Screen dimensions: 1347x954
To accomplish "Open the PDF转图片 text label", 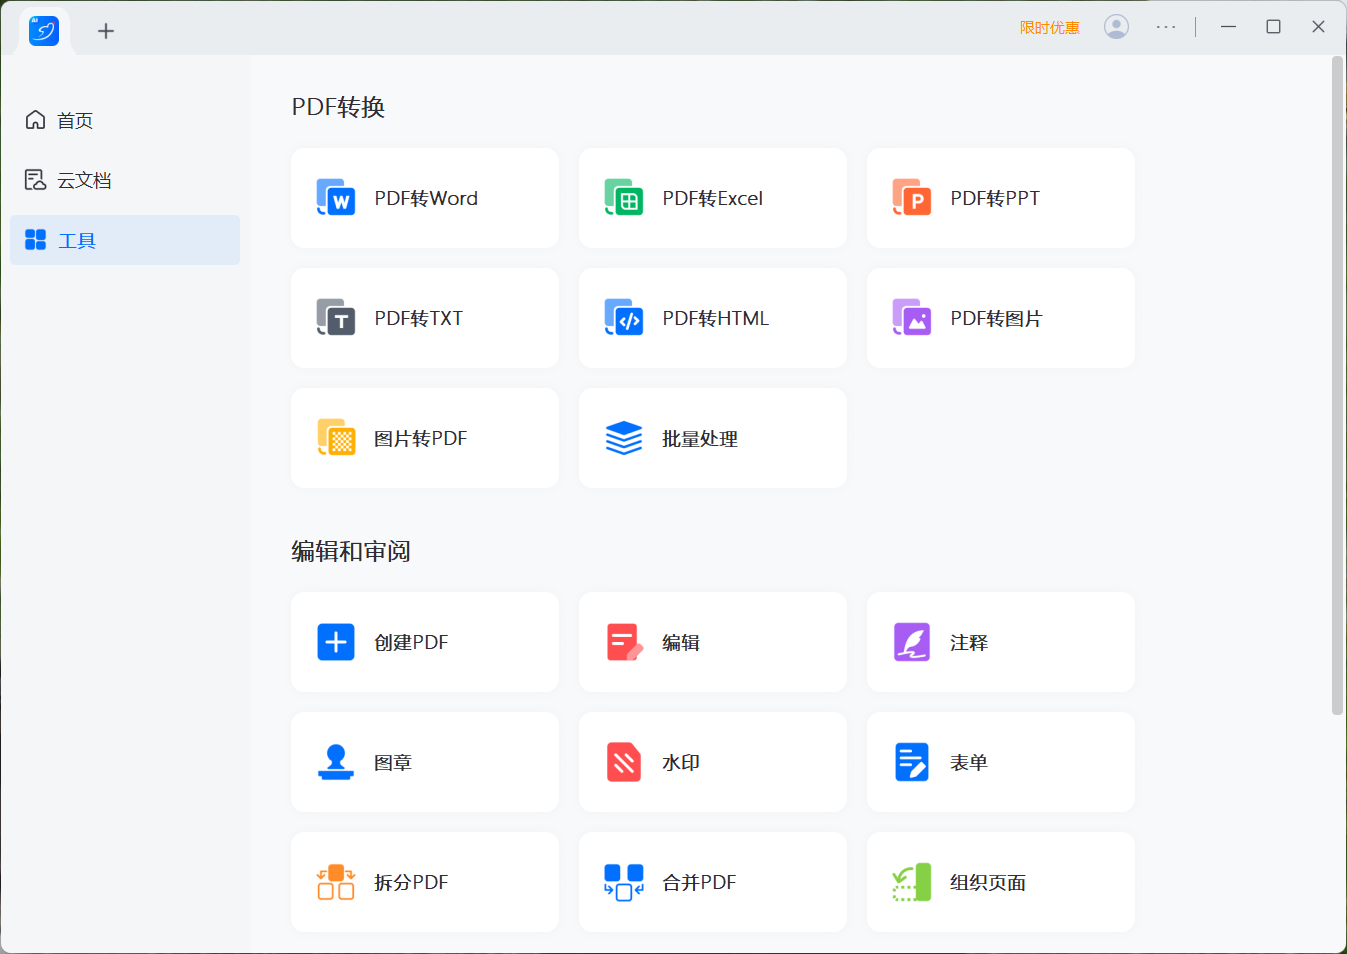I will [996, 318].
